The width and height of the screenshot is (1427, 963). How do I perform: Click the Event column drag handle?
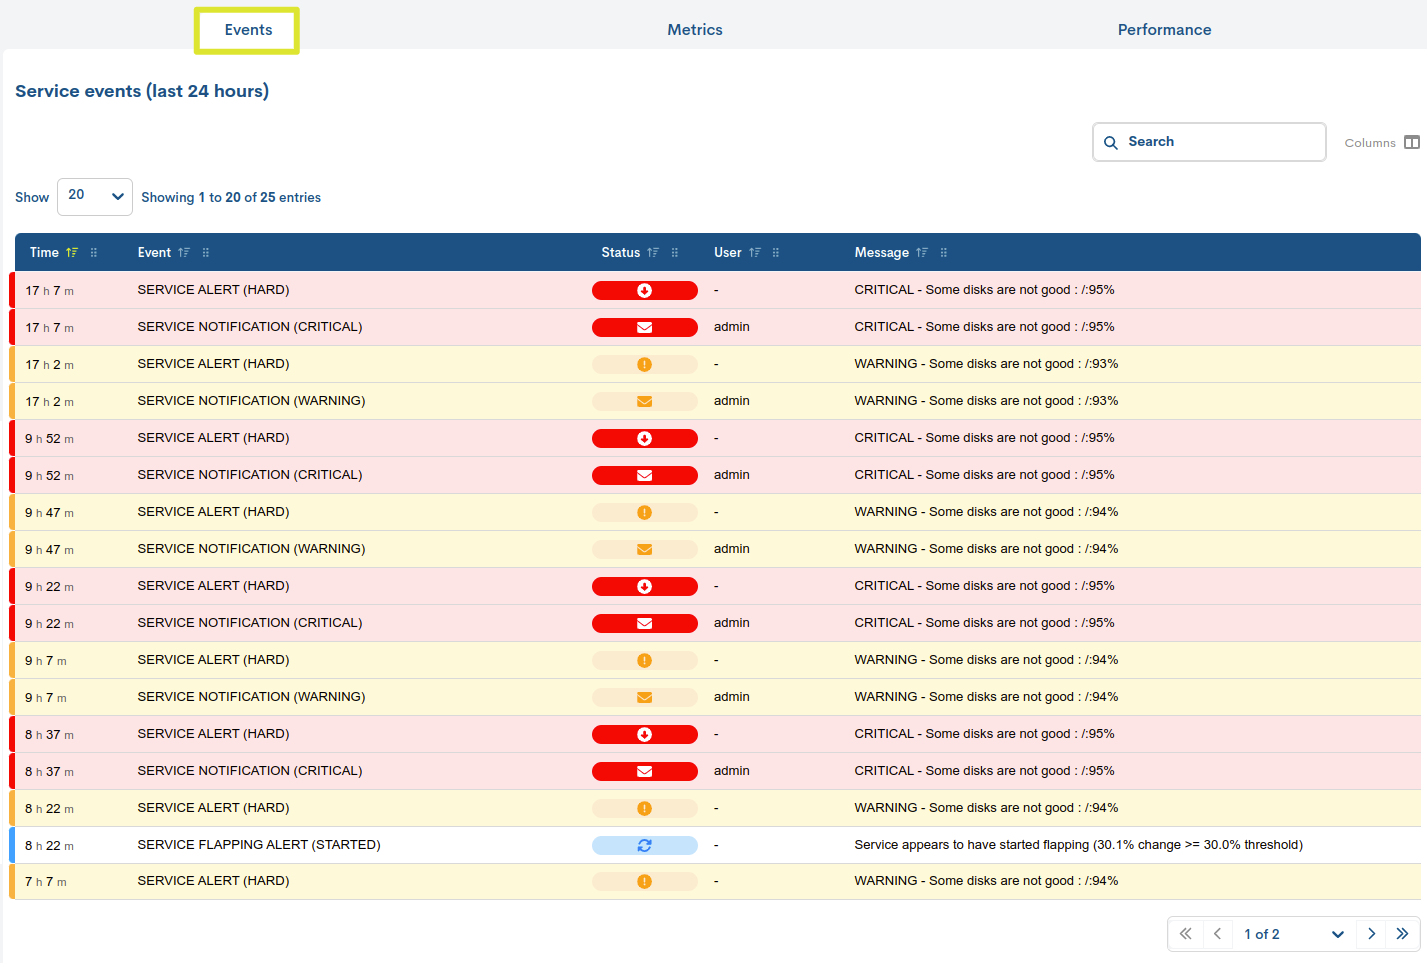click(206, 253)
